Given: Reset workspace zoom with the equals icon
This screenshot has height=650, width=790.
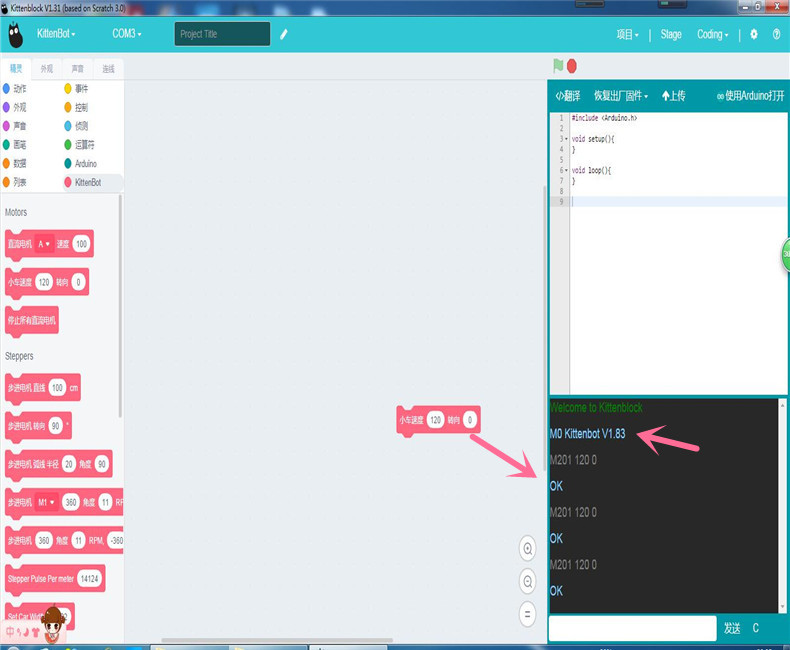Looking at the screenshot, I should [x=528, y=614].
